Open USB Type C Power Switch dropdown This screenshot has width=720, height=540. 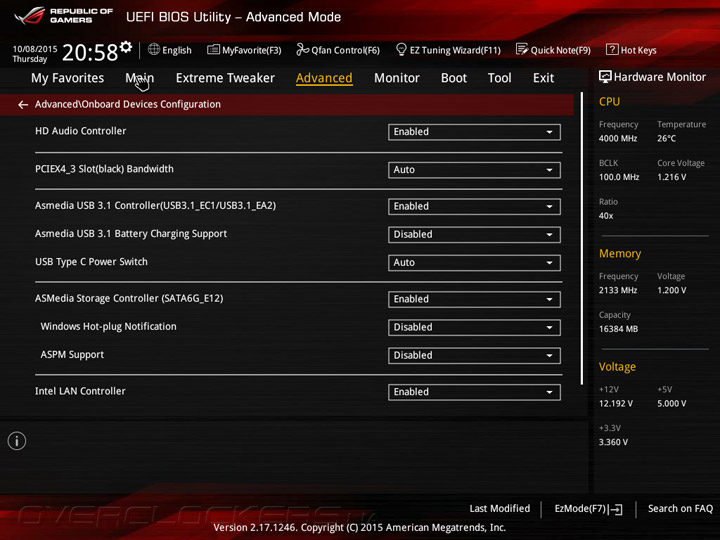(x=474, y=263)
